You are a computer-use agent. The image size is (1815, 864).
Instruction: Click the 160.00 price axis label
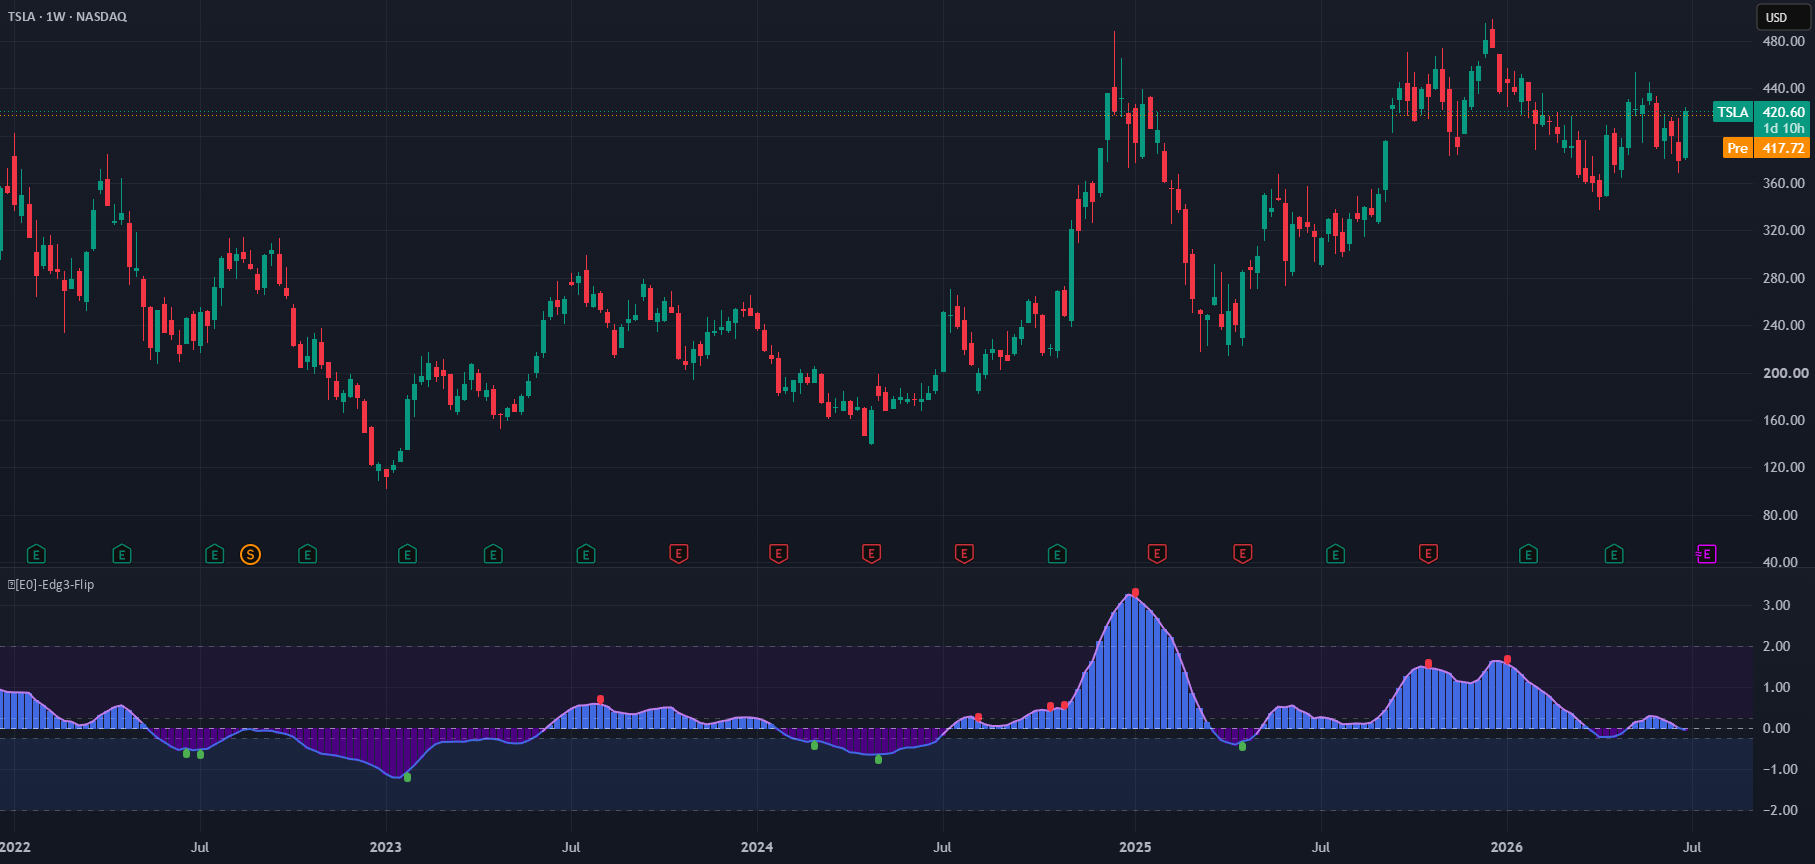1784,420
